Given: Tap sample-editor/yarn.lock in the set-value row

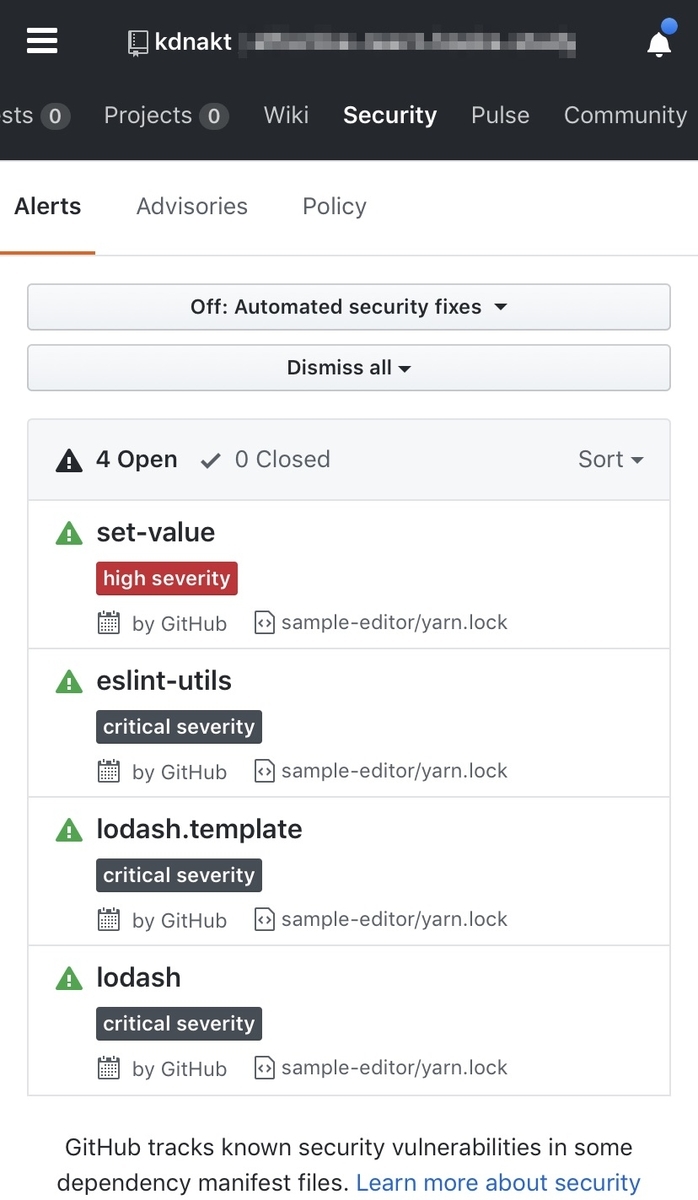Looking at the screenshot, I should pyautogui.click(x=394, y=622).
